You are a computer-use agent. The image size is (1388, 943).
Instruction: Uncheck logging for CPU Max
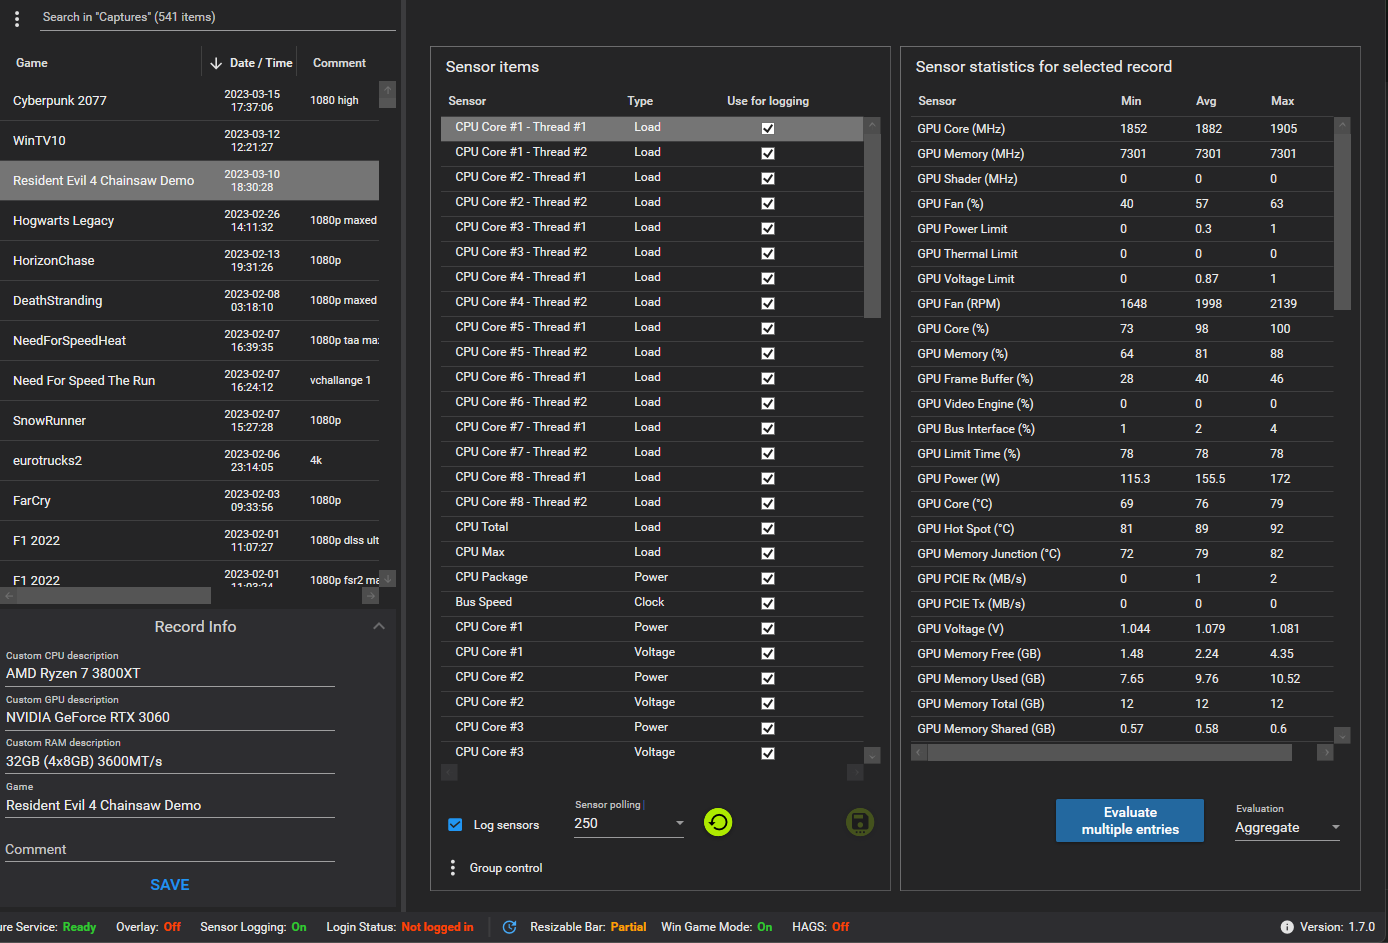[768, 553]
